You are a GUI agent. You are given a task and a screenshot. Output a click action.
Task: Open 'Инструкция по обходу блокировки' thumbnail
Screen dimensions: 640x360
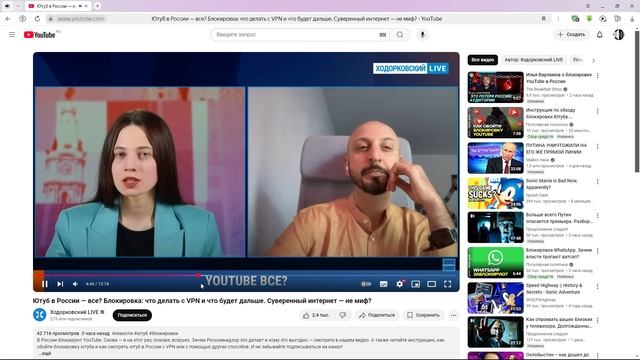[496, 122]
